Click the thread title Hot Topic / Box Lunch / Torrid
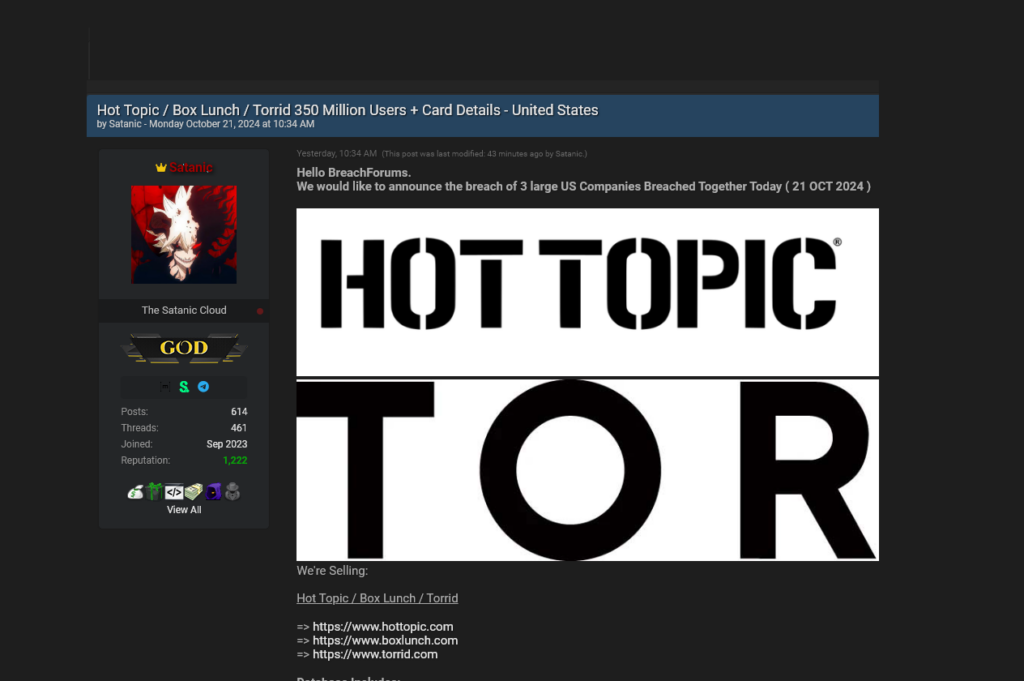 347,110
